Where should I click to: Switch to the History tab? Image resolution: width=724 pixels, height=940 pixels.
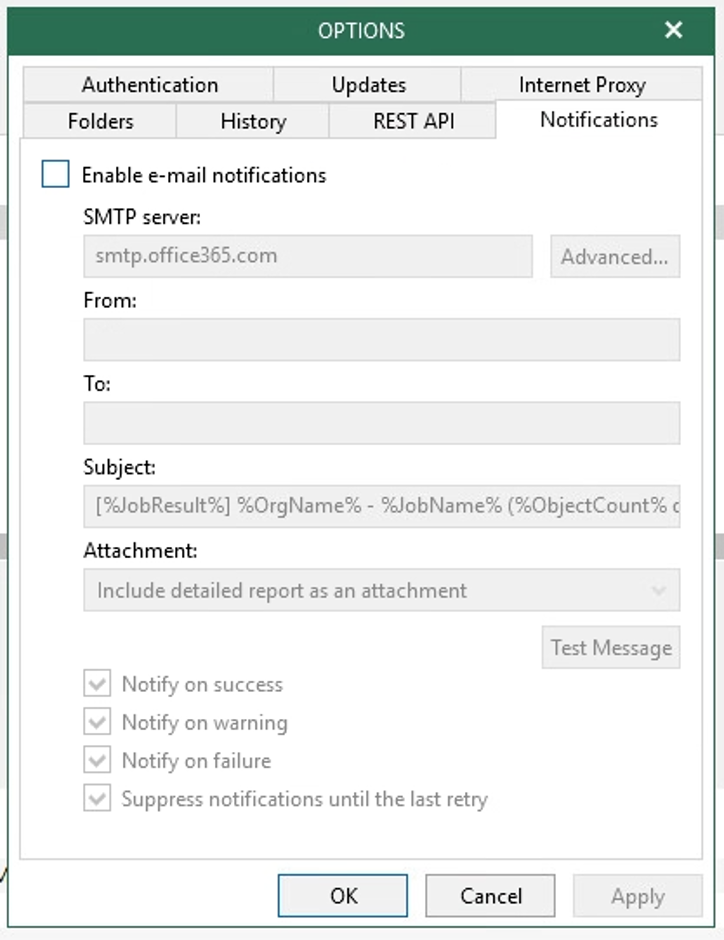253,122
